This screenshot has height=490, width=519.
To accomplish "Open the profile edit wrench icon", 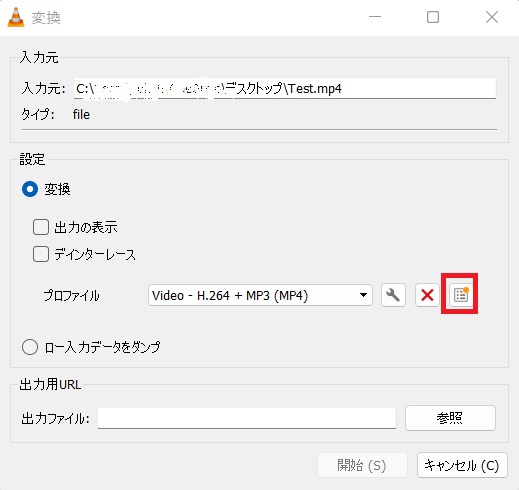I will (x=393, y=295).
